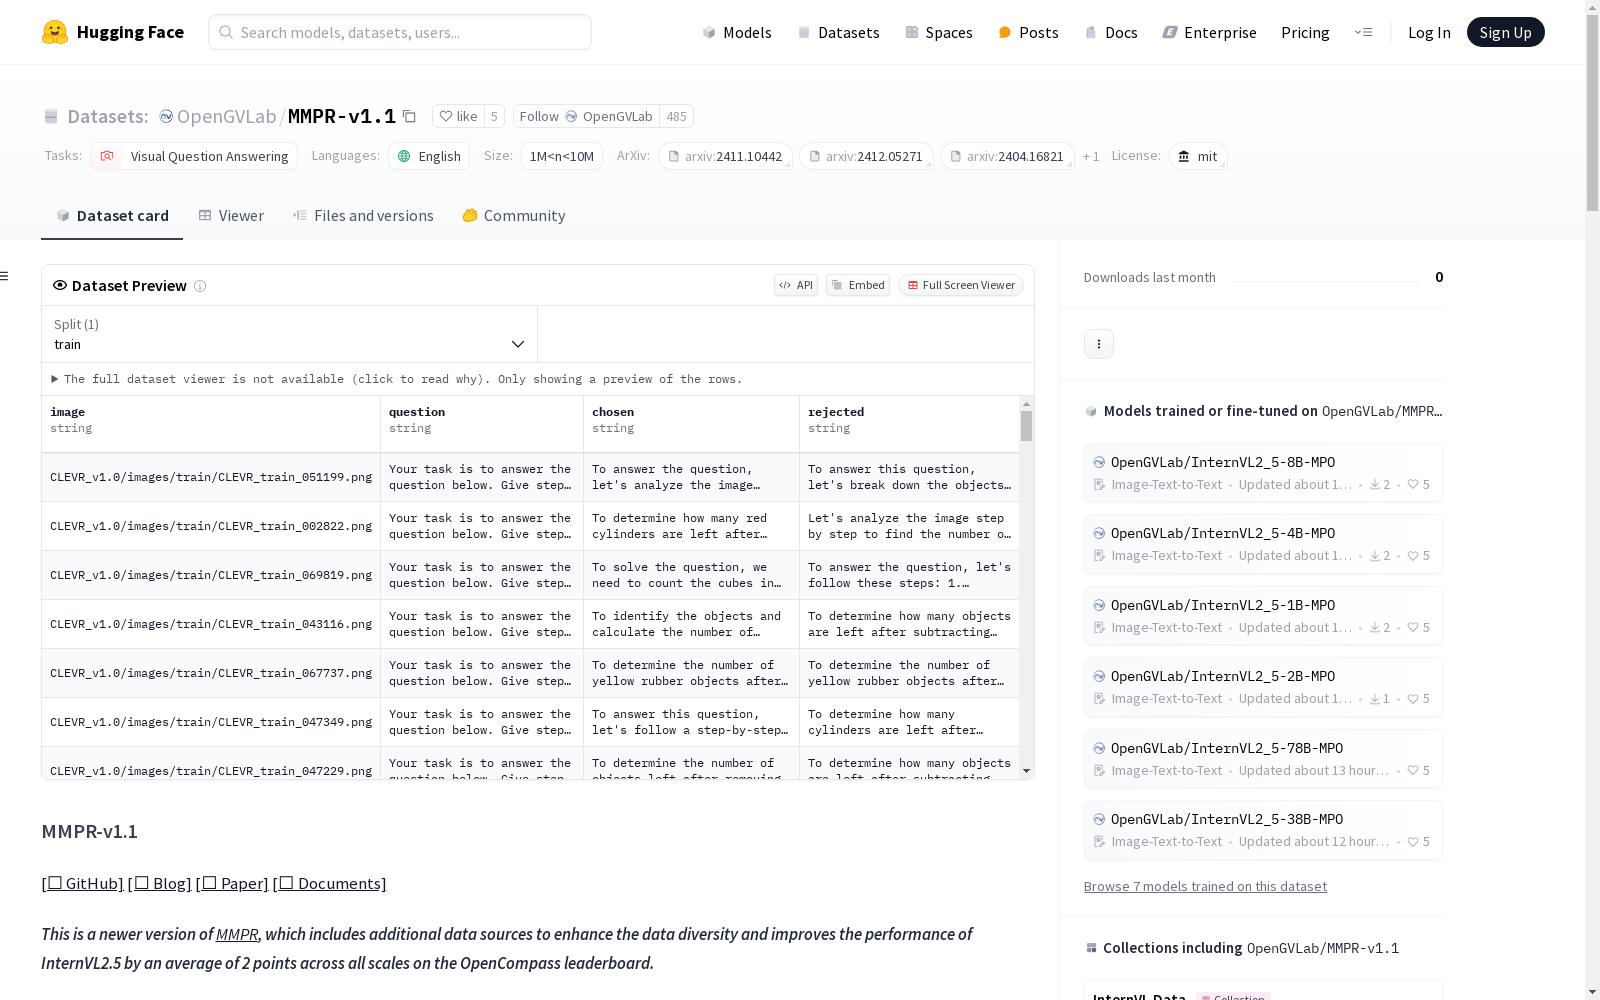Image resolution: width=1600 pixels, height=1000 pixels.
Task: Open the arxiv:2412.05271 tag
Action: tap(866, 156)
